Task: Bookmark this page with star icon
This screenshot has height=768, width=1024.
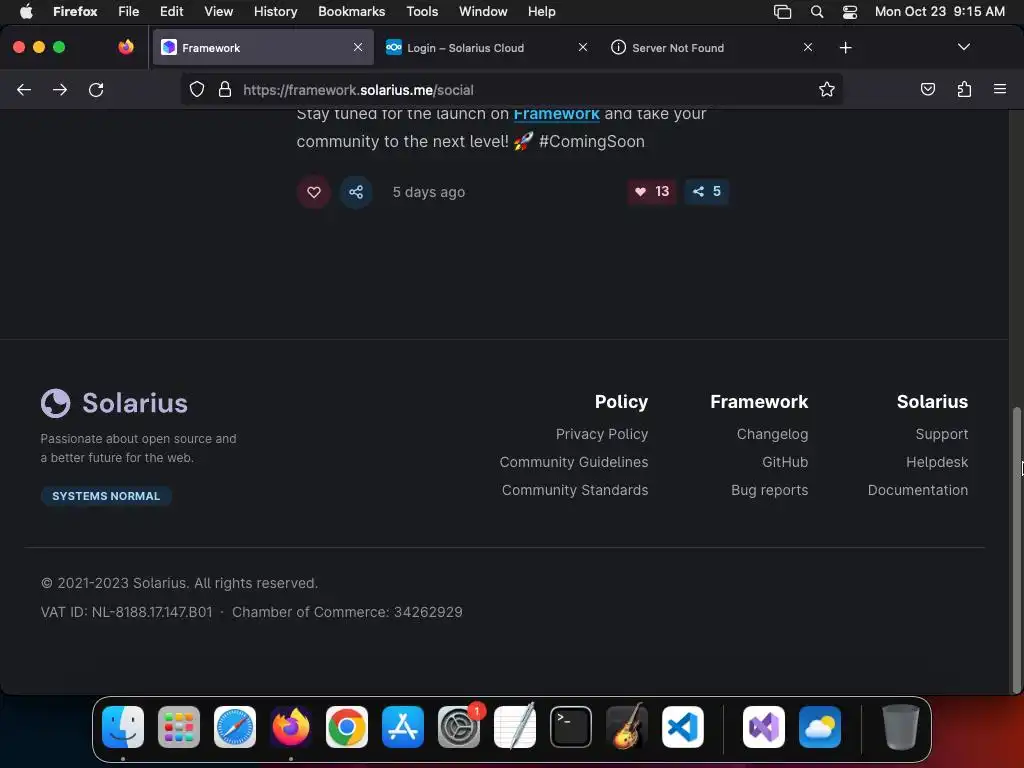Action: [827, 89]
